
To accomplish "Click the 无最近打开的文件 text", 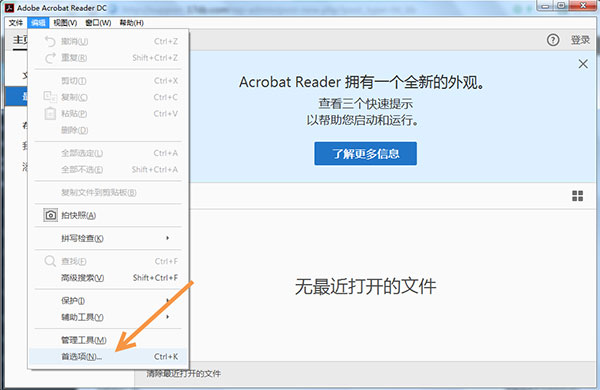I will tap(365, 286).
